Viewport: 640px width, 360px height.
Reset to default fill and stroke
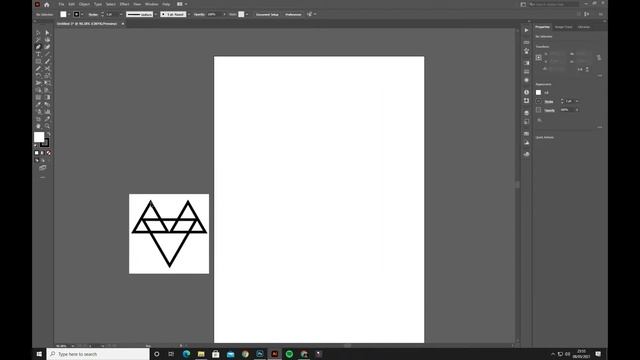[36, 145]
